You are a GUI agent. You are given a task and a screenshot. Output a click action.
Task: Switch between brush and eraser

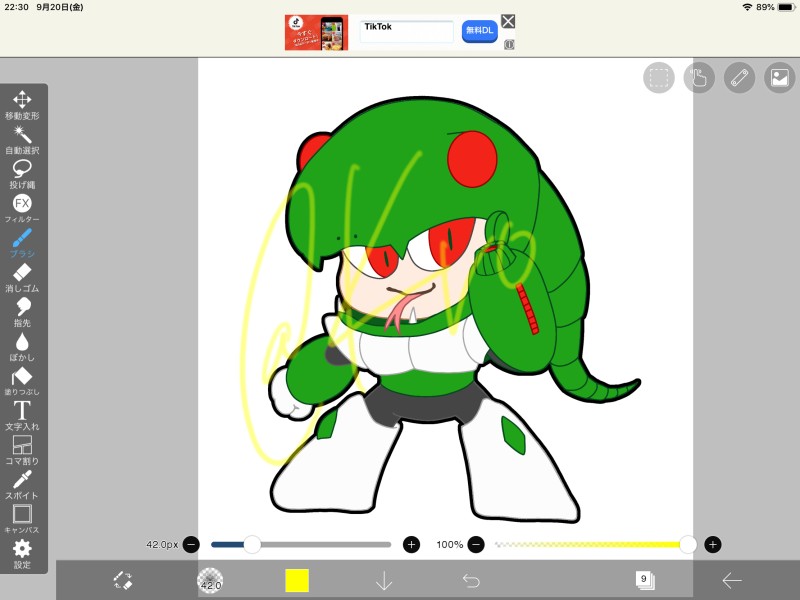click(123, 581)
